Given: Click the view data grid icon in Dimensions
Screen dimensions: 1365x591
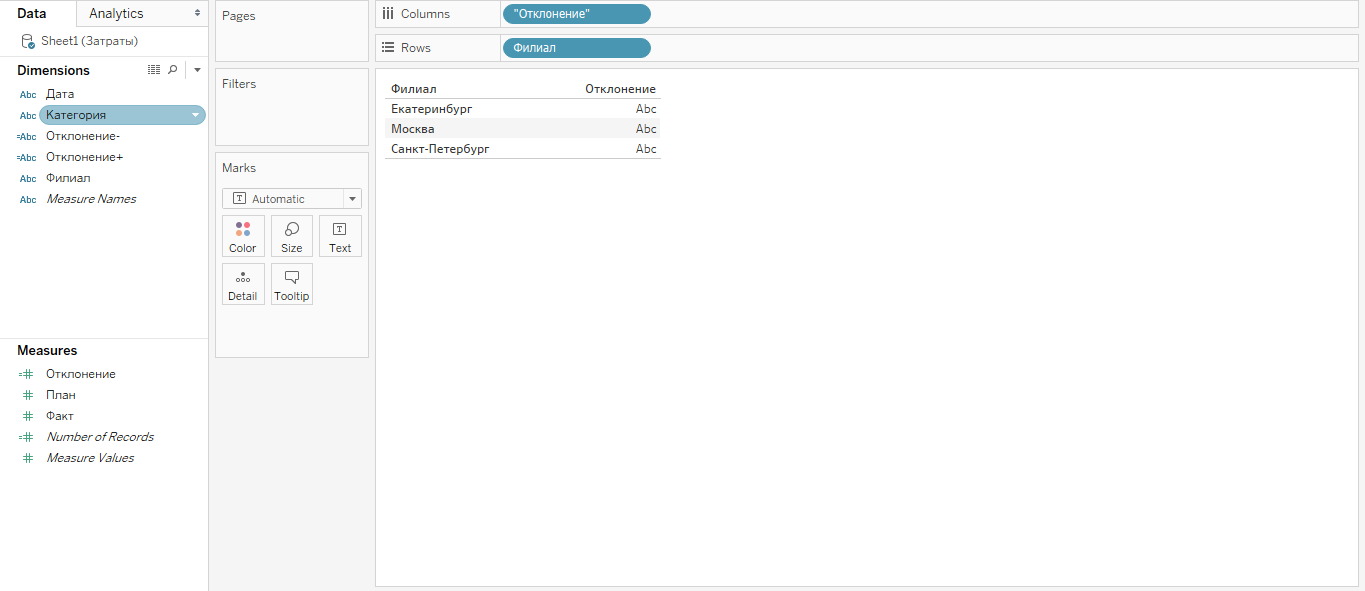Looking at the screenshot, I should click(x=153, y=70).
